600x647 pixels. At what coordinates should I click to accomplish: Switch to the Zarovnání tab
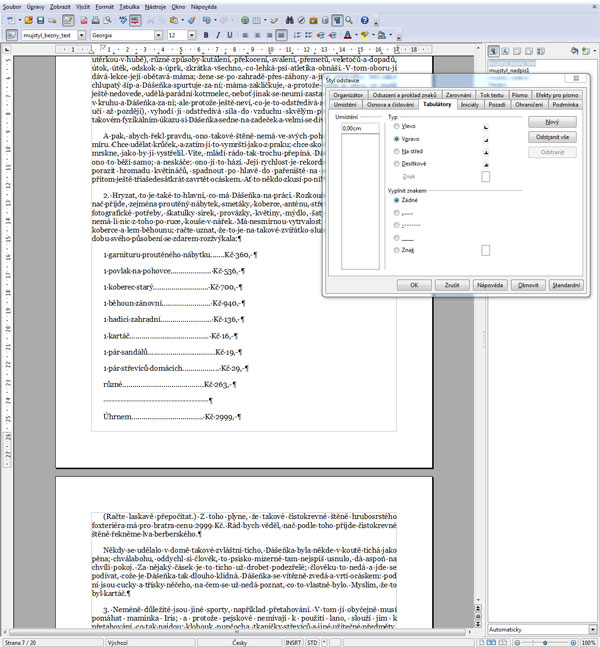[458, 94]
